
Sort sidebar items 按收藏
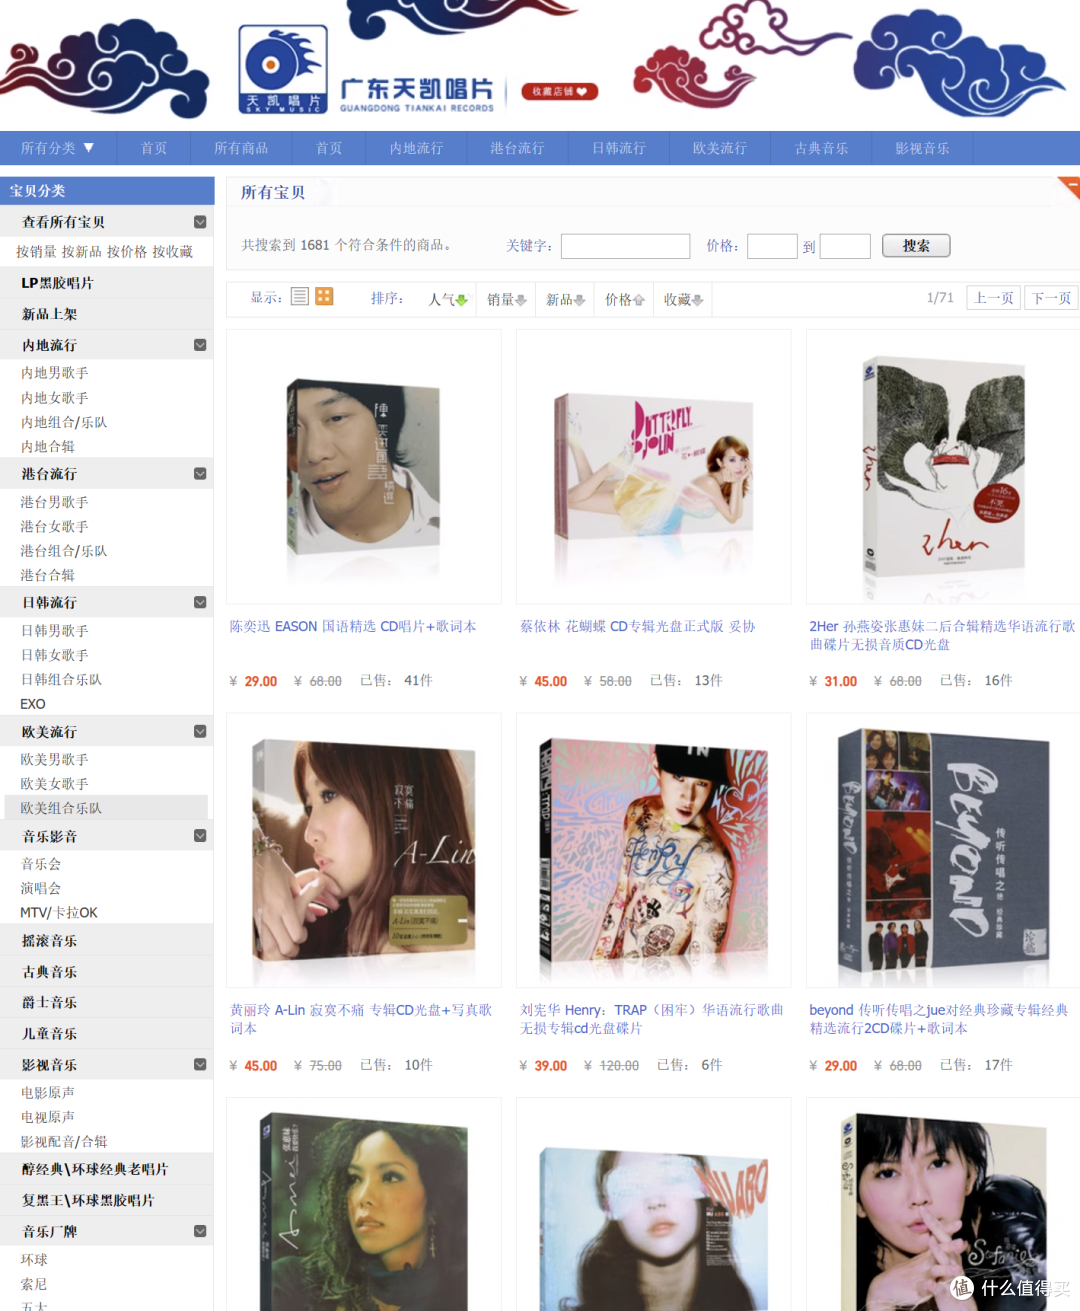[172, 252]
